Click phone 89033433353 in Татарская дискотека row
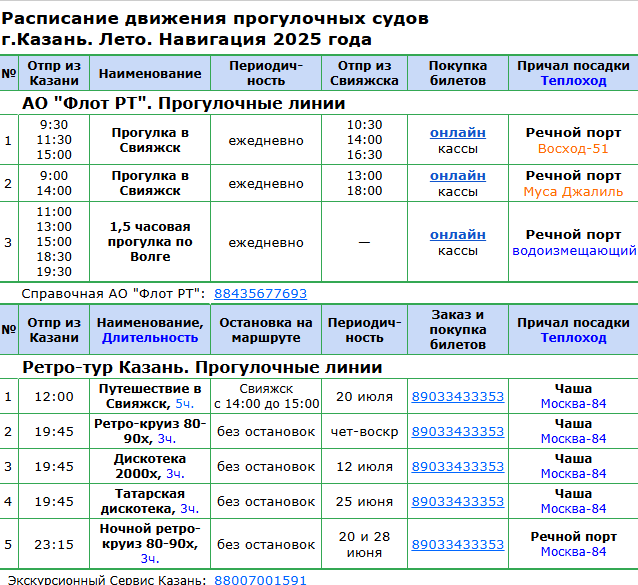Viewport: 638px width, 585px height. tap(458, 502)
